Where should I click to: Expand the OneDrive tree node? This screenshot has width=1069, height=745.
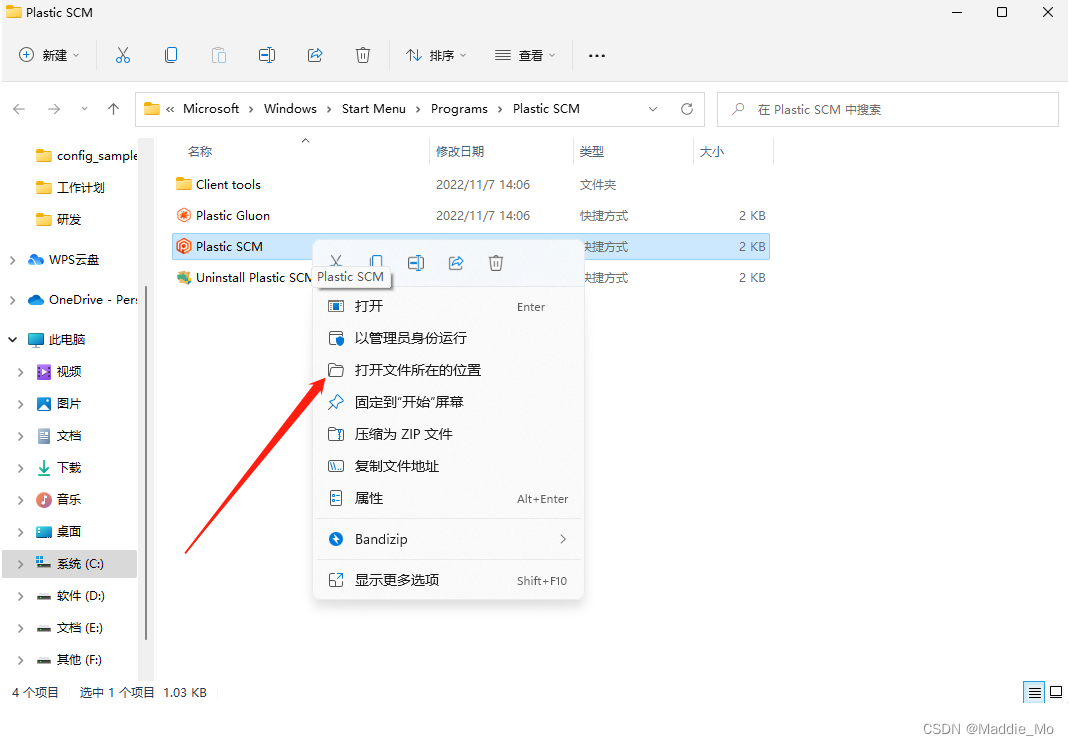point(13,300)
